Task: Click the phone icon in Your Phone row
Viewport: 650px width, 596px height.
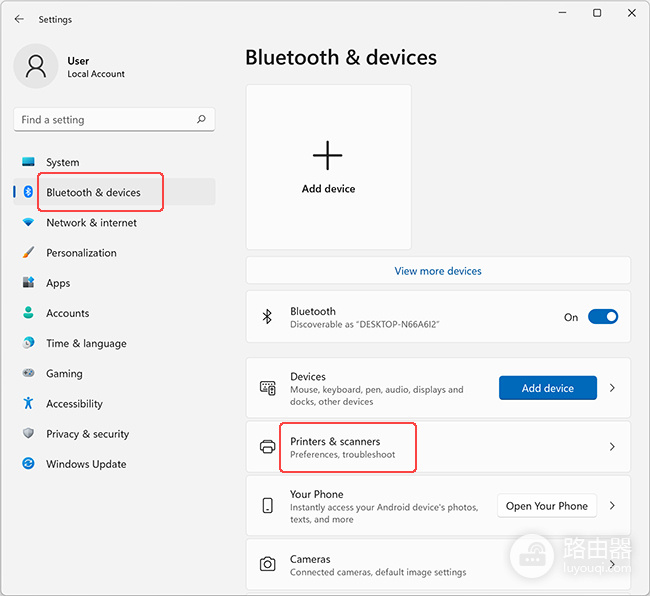Action: coord(267,506)
